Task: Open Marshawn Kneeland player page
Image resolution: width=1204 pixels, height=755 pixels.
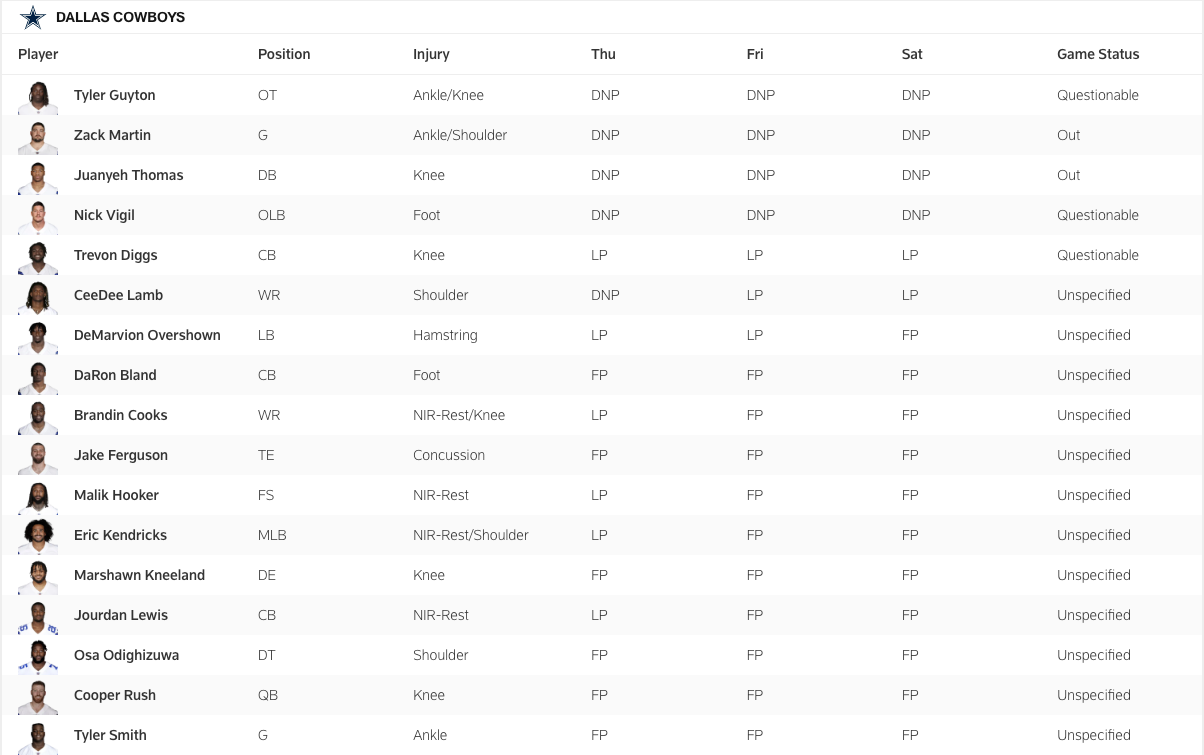Action: tap(139, 575)
